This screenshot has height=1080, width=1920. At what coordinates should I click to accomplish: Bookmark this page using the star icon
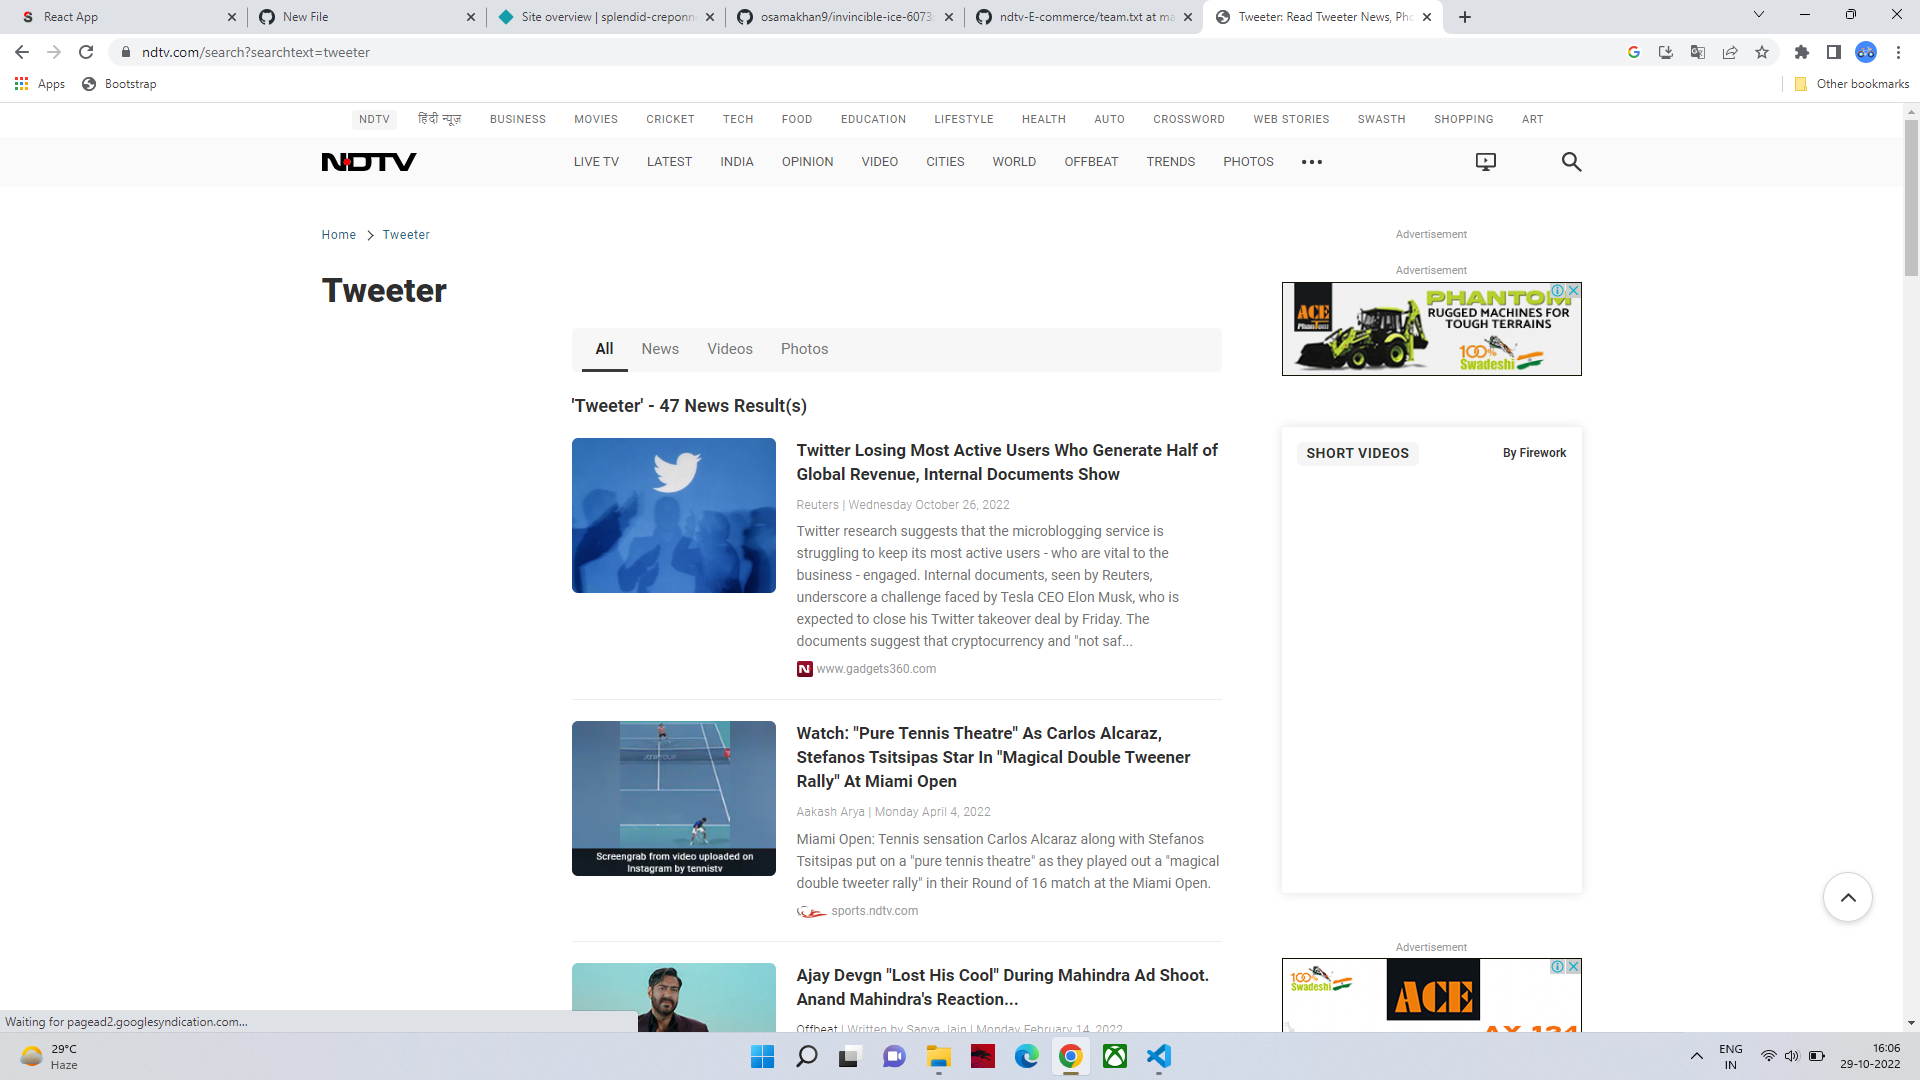[x=1762, y=52]
